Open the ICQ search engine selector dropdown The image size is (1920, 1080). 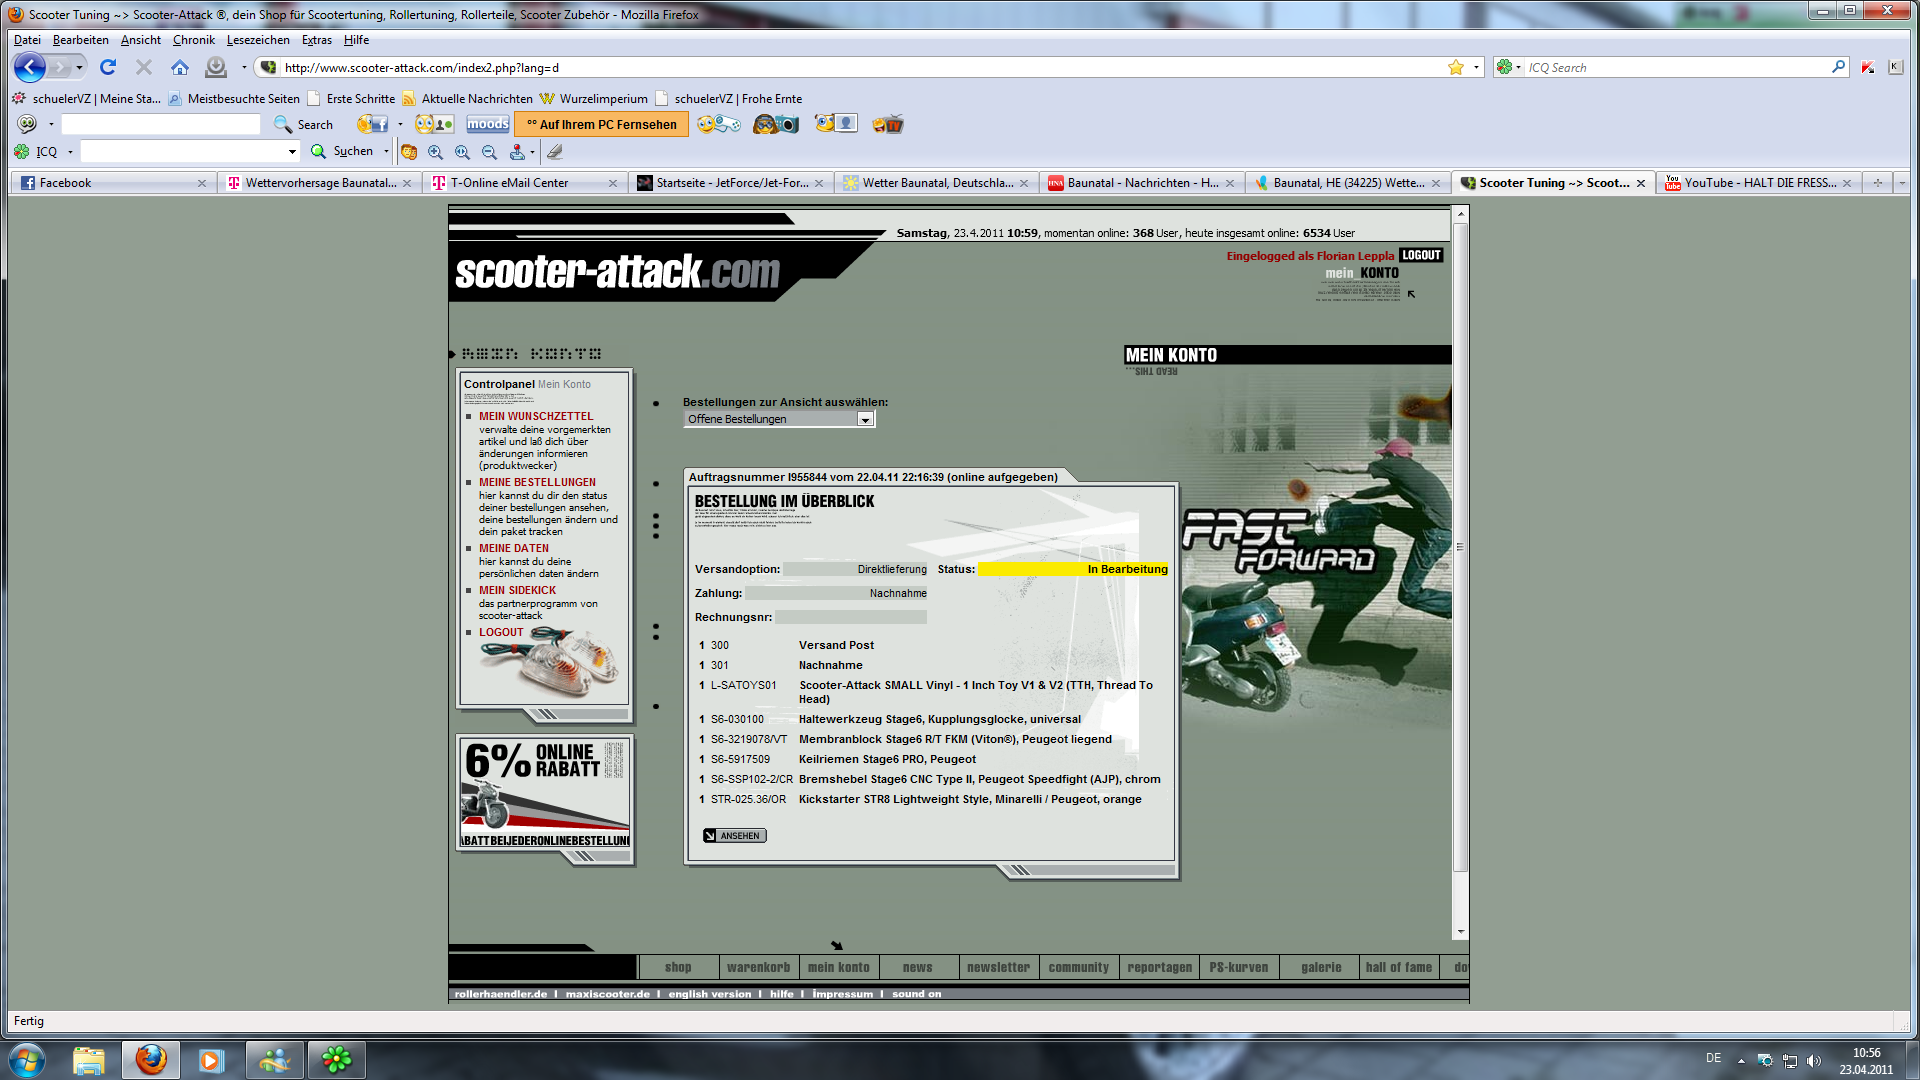coord(1509,67)
